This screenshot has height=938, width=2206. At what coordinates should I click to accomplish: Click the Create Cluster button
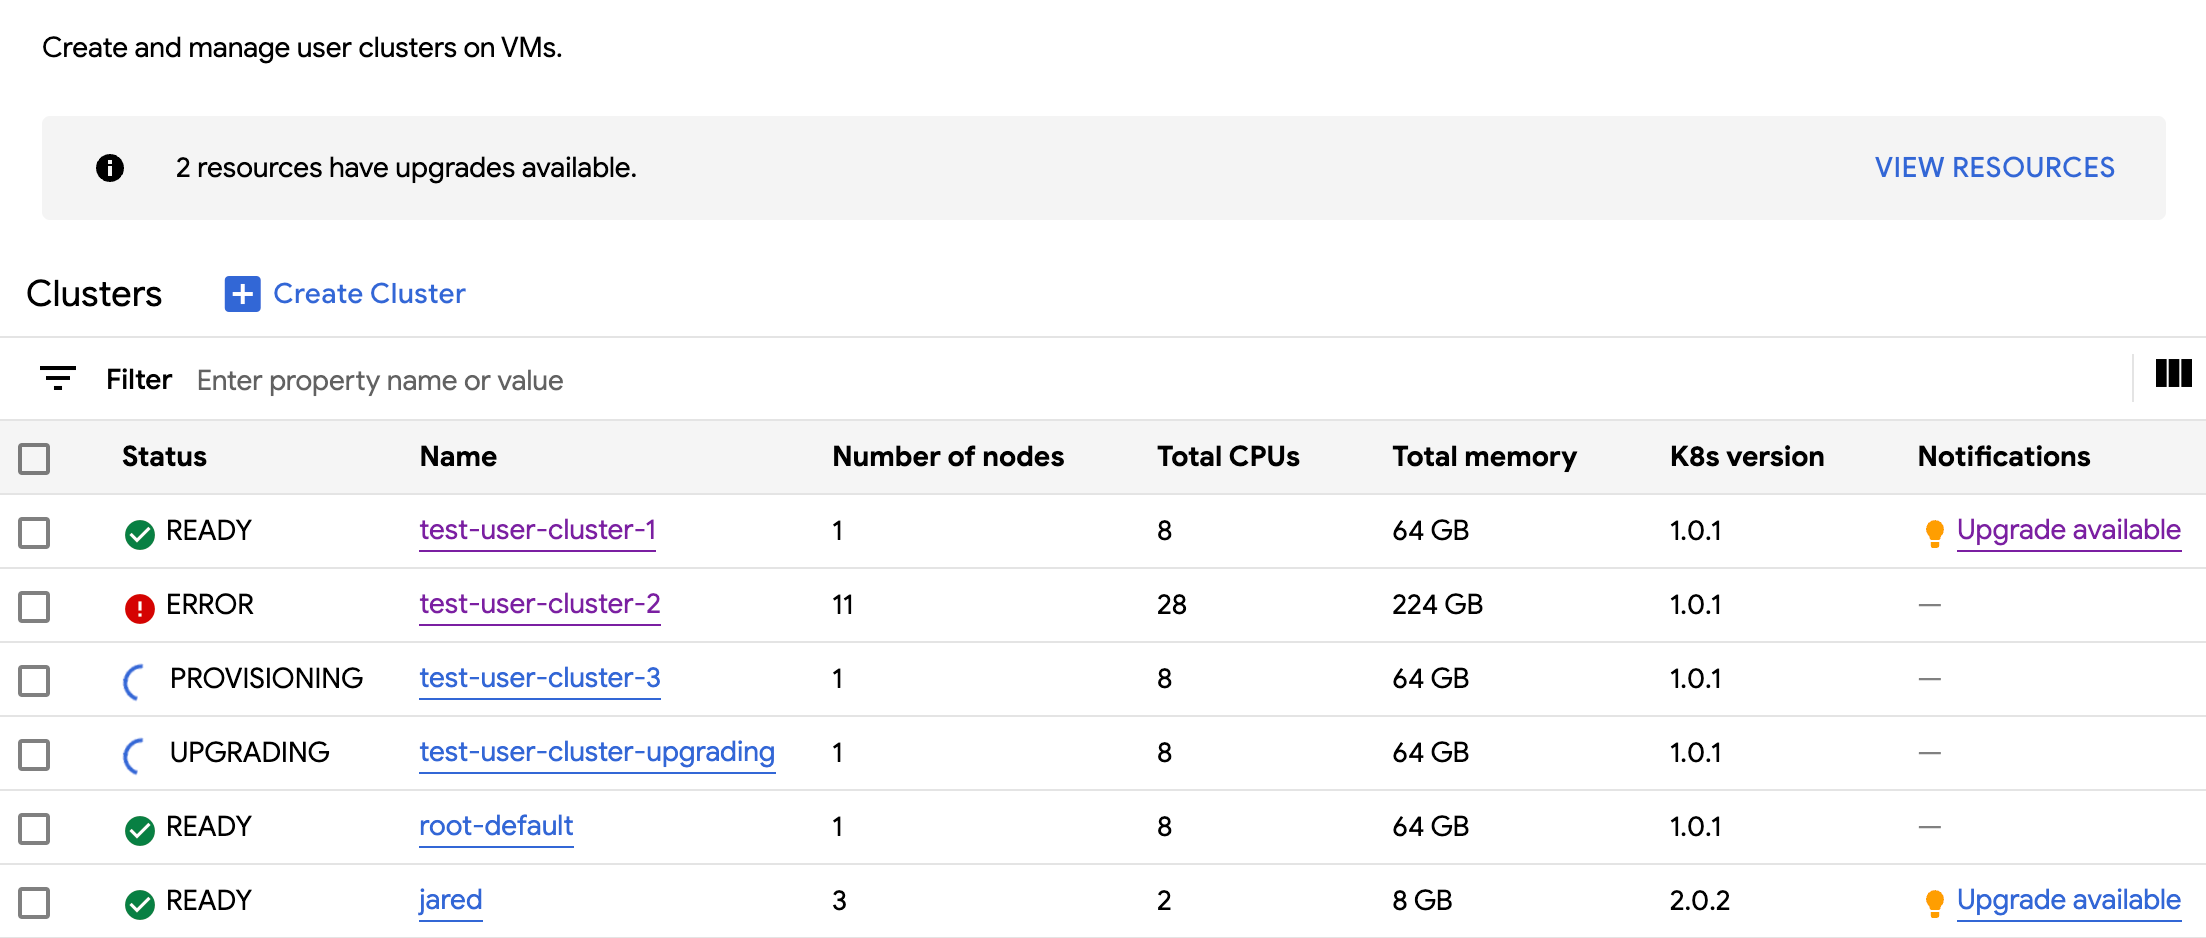369,293
